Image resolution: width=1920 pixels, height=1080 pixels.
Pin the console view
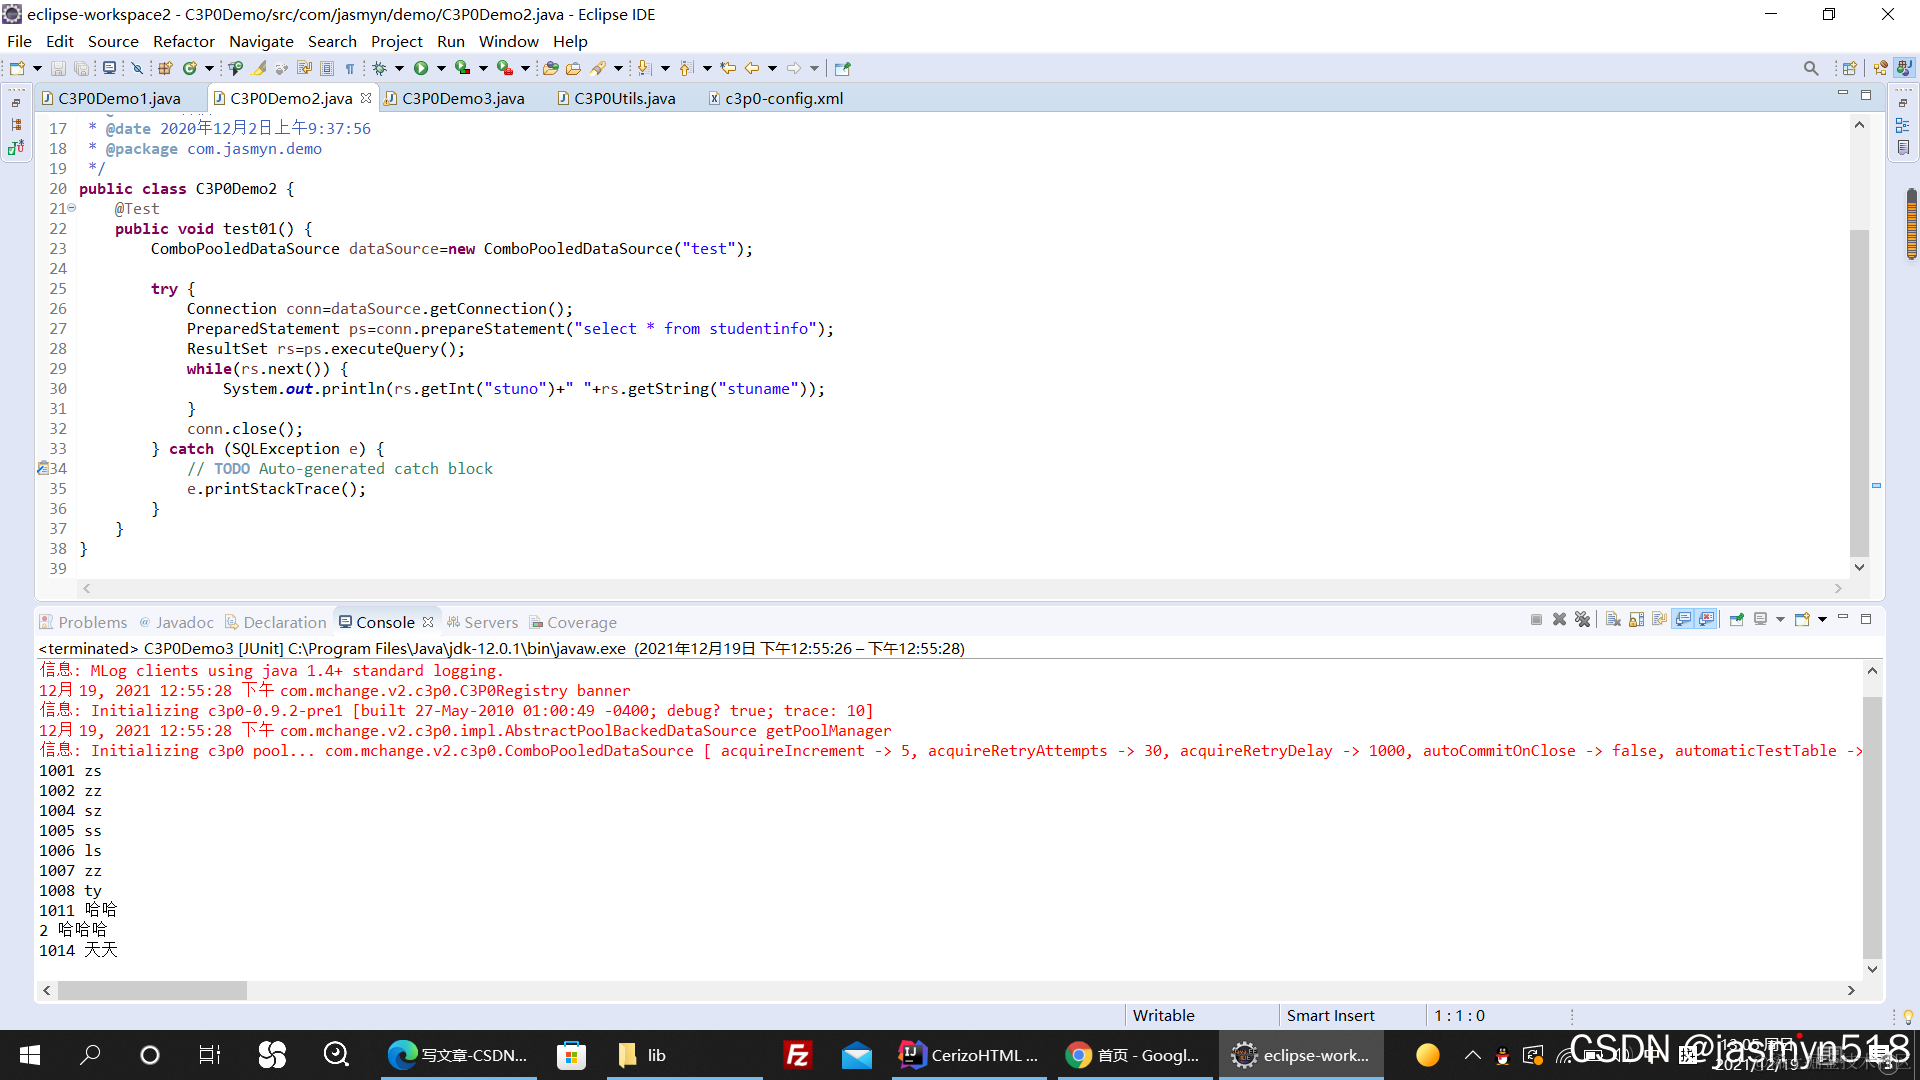tap(1736, 620)
